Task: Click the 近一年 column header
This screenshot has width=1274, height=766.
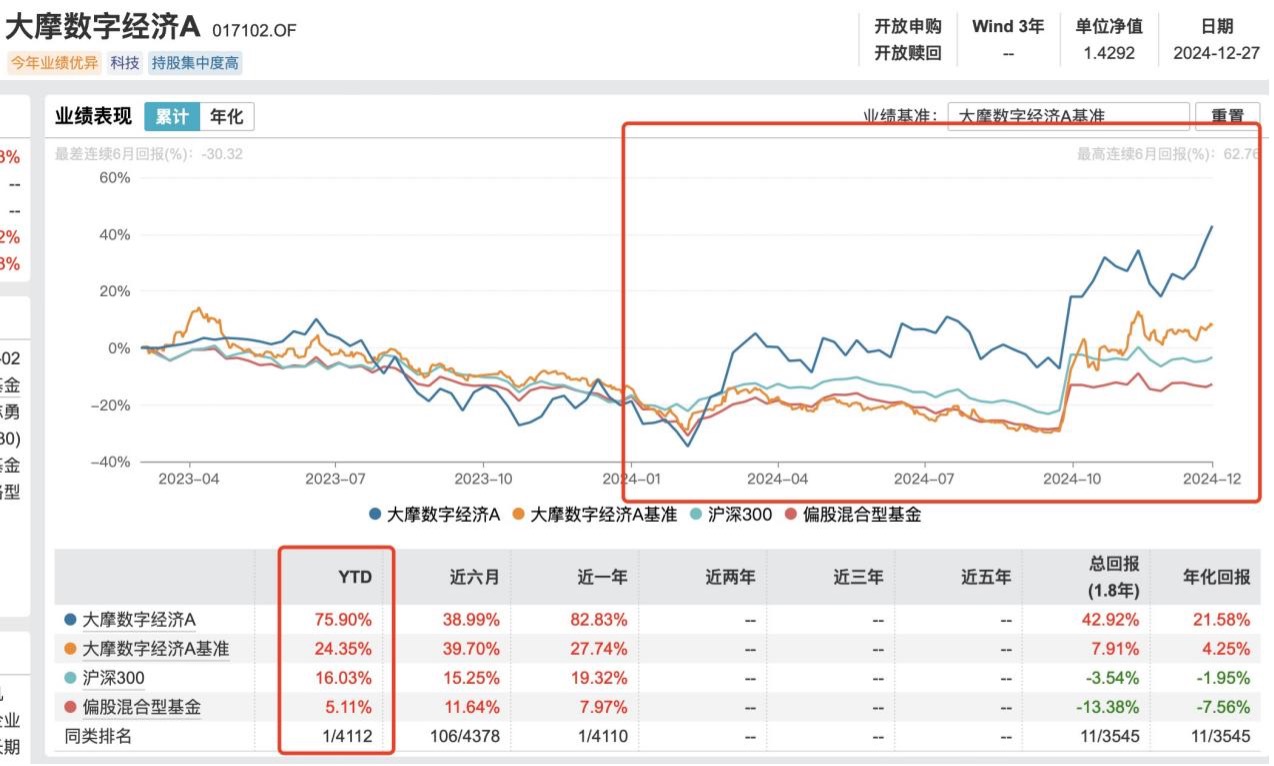Action: [602, 577]
